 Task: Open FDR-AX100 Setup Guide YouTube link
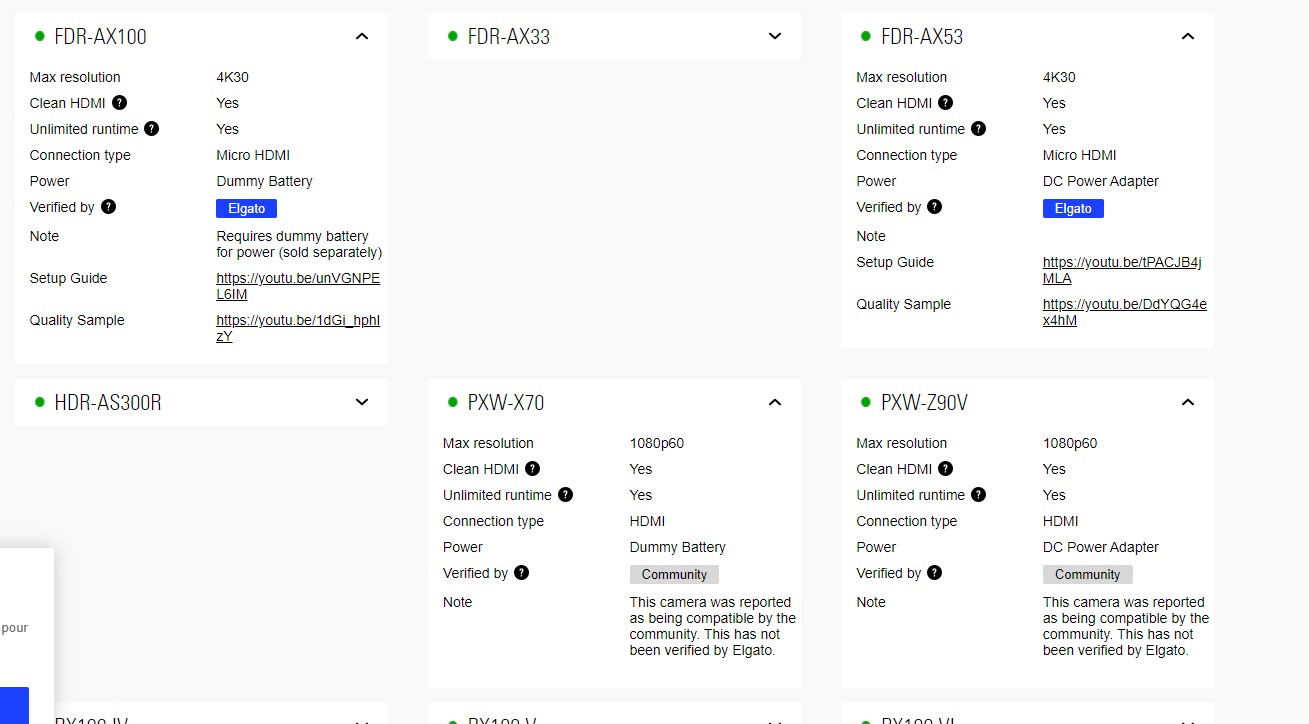(298, 287)
